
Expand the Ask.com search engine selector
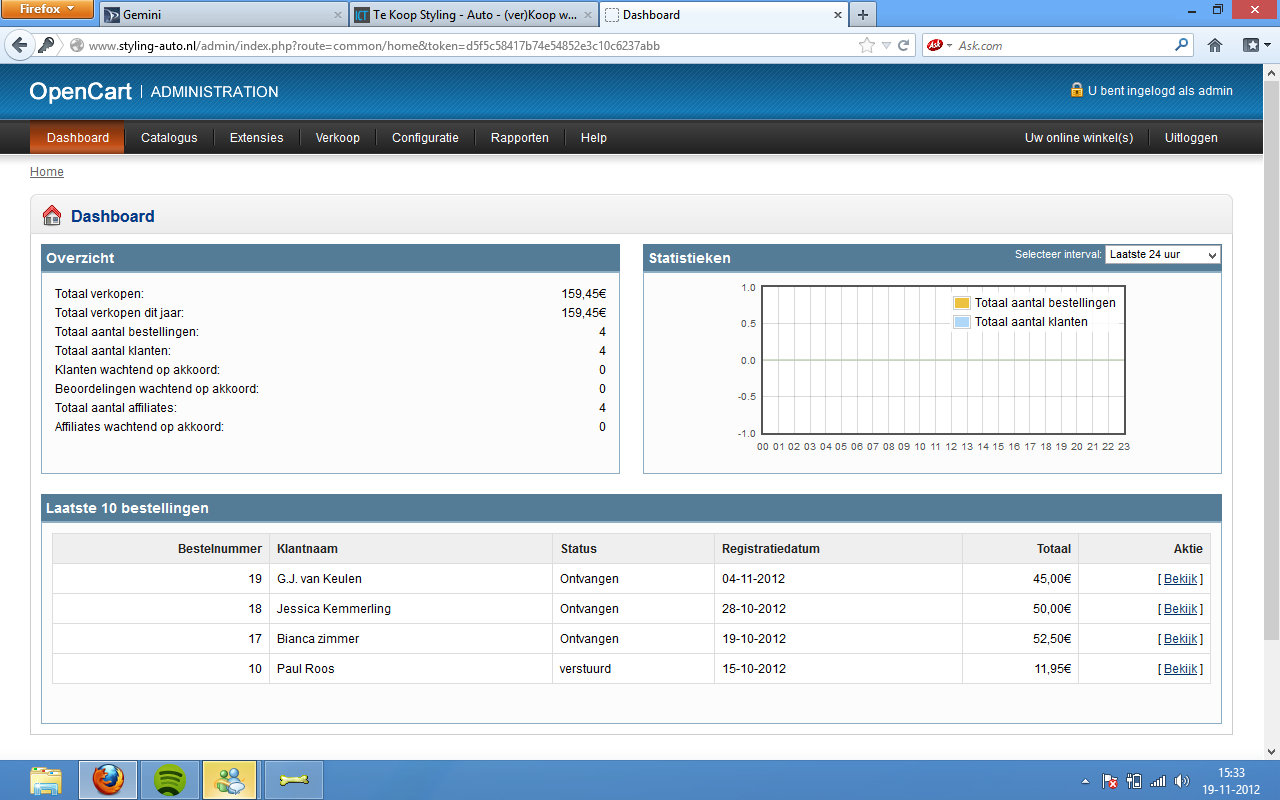coord(938,45)
